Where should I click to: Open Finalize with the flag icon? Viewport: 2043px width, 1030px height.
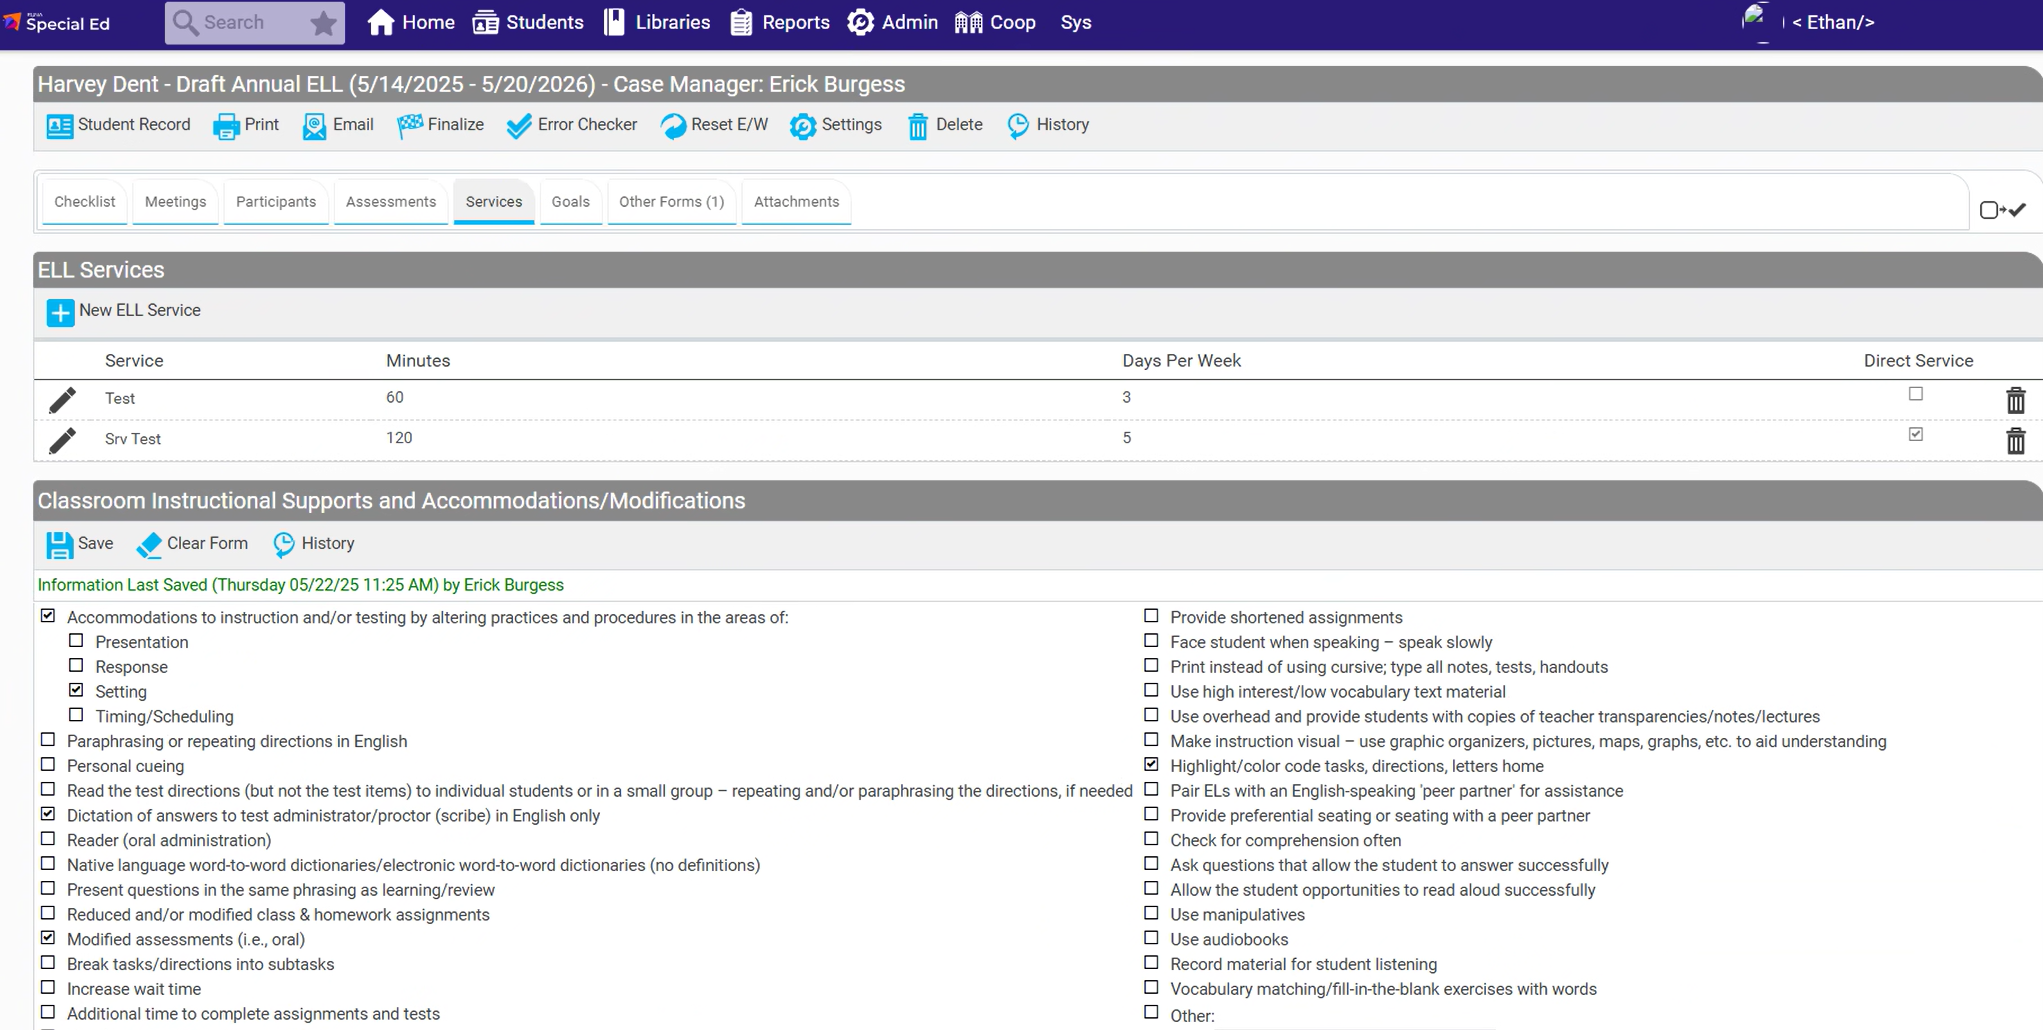click(x=410, y=126)
